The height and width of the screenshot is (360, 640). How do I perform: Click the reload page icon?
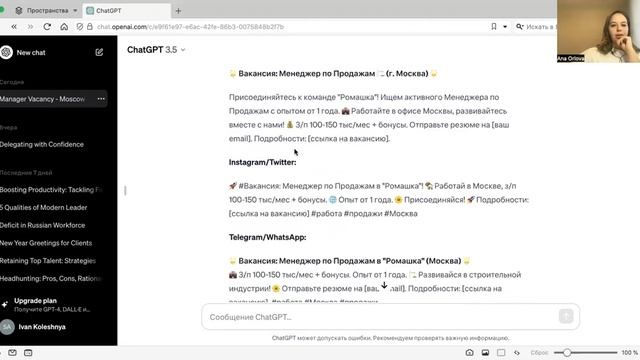[47, 27]
